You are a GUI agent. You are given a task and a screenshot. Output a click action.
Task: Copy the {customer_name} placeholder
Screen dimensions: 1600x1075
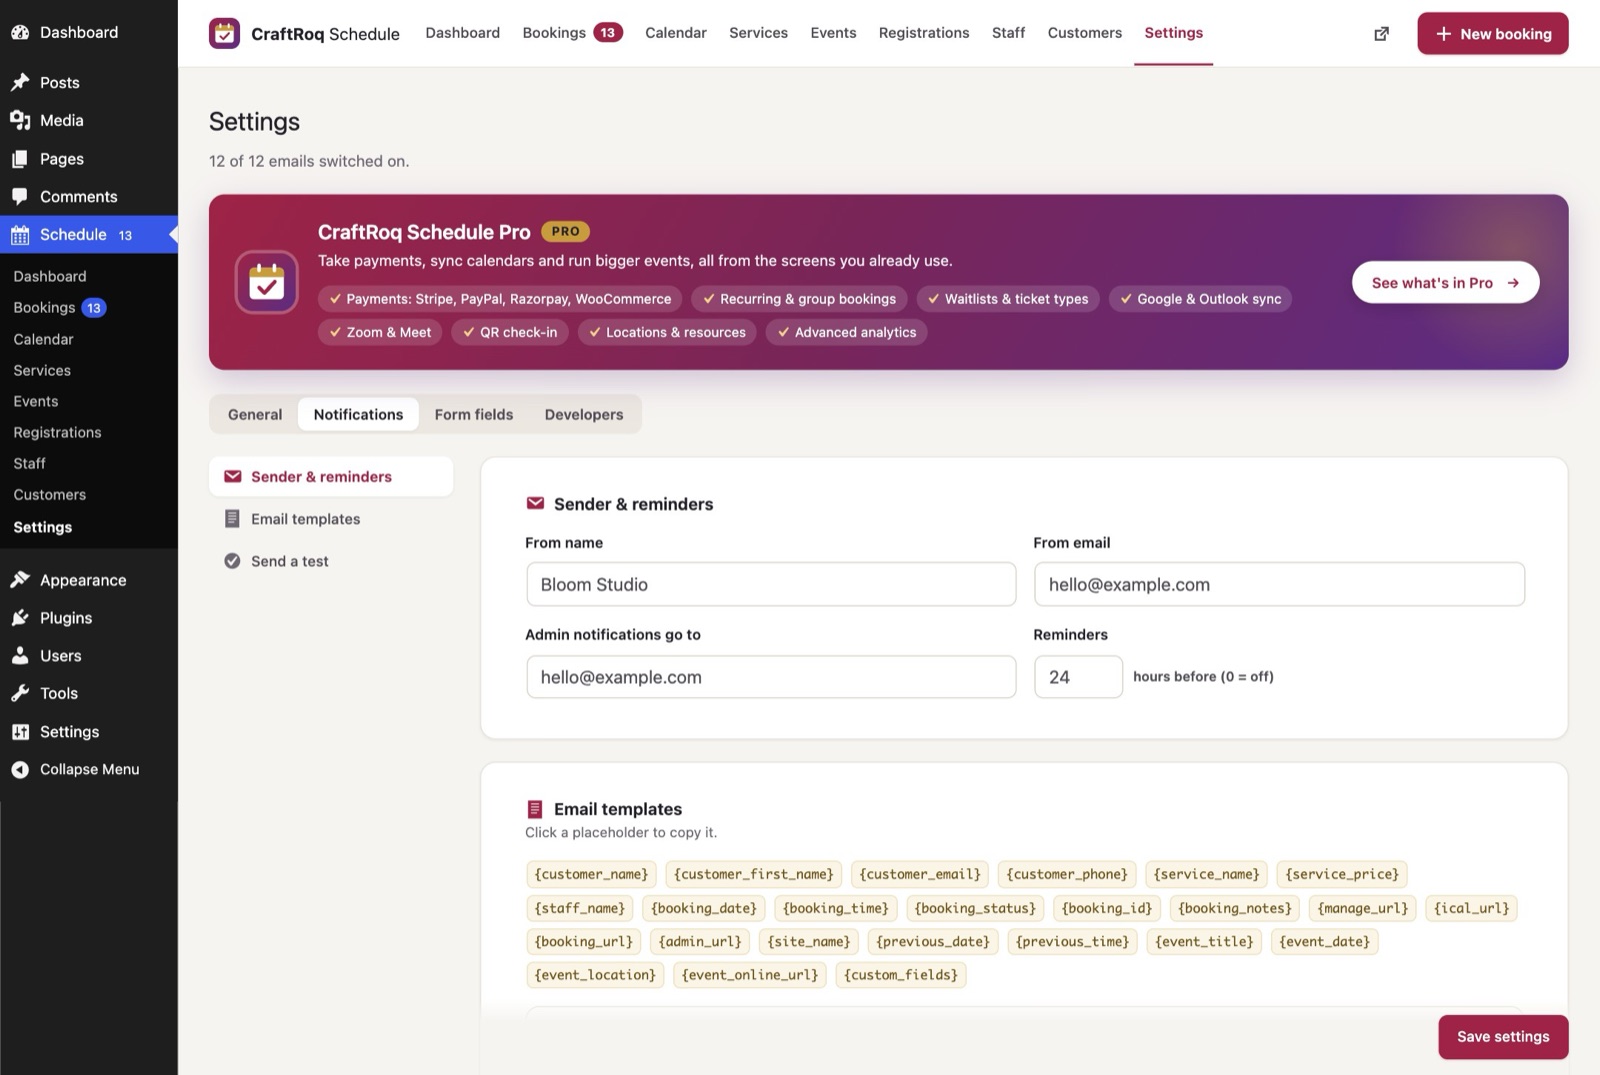pyautogui.click(x=591, y=875)
